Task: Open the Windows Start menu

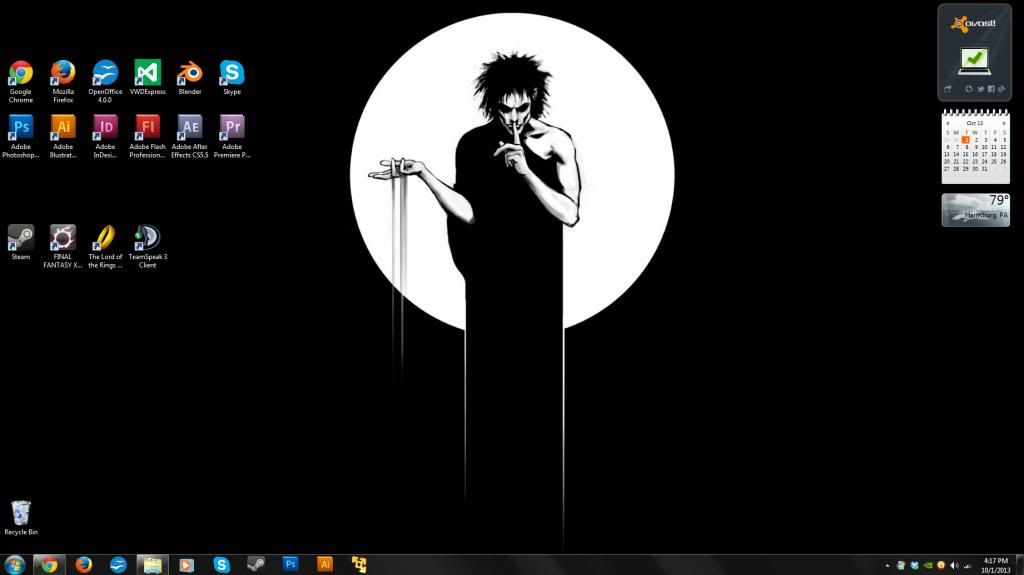Action: pyautogui.click(x=14, y=565)
